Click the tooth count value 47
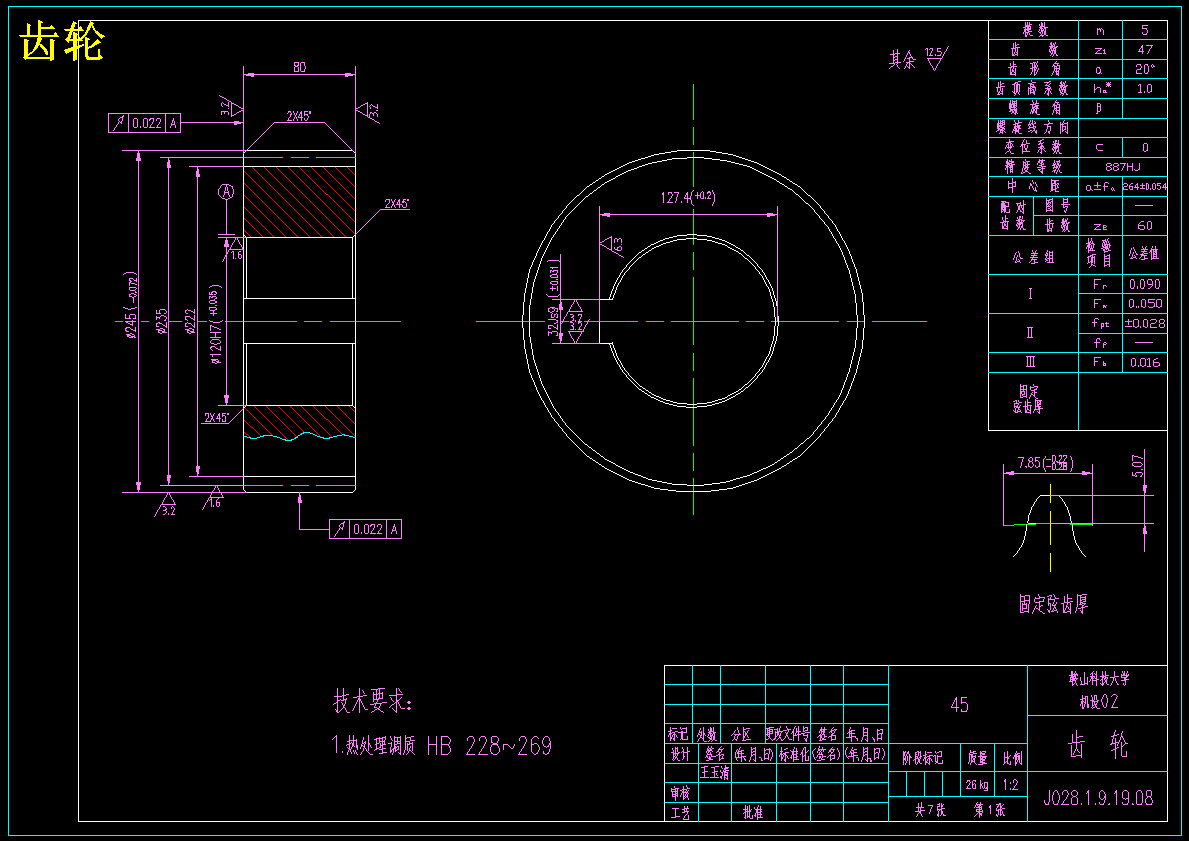1189x841 pixels. pos(1145,49)
